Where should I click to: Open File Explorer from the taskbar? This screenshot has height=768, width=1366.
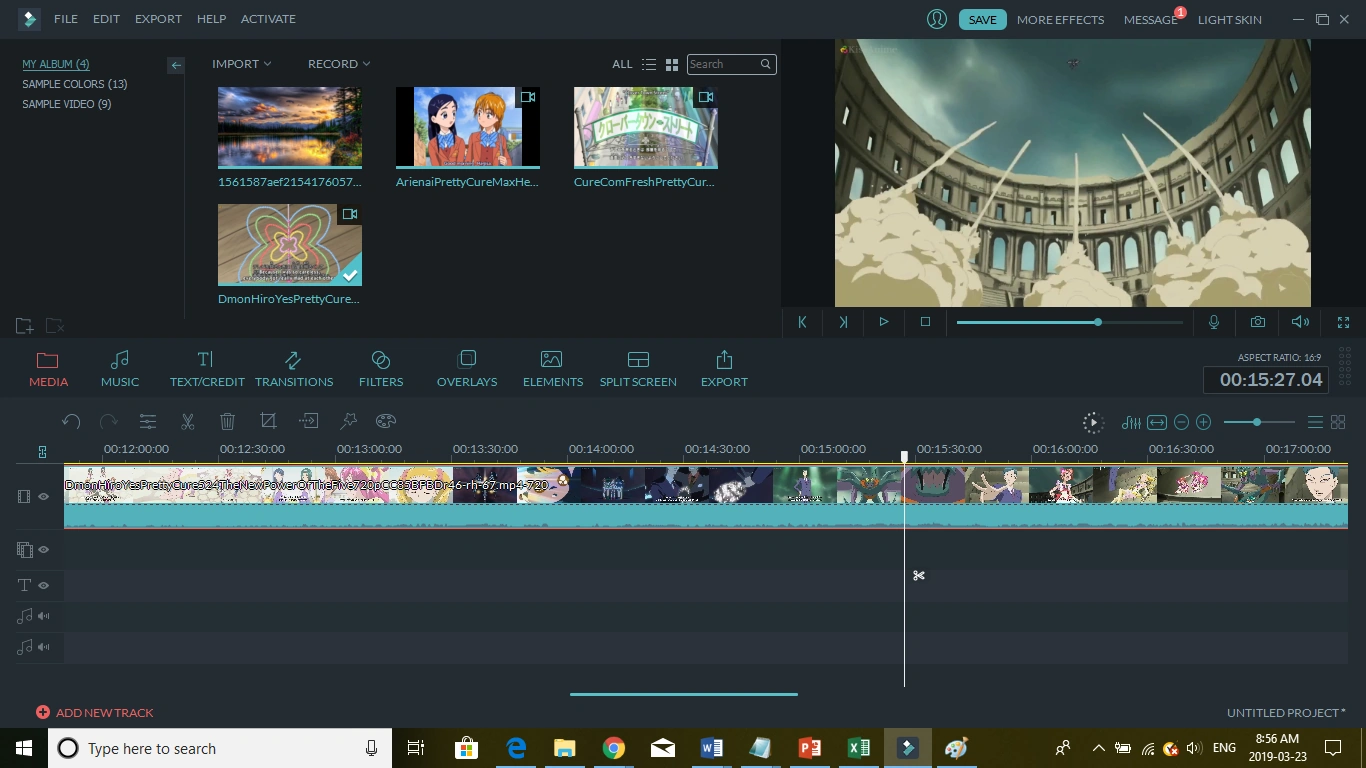pyautogui.click(x=565, y=748)
